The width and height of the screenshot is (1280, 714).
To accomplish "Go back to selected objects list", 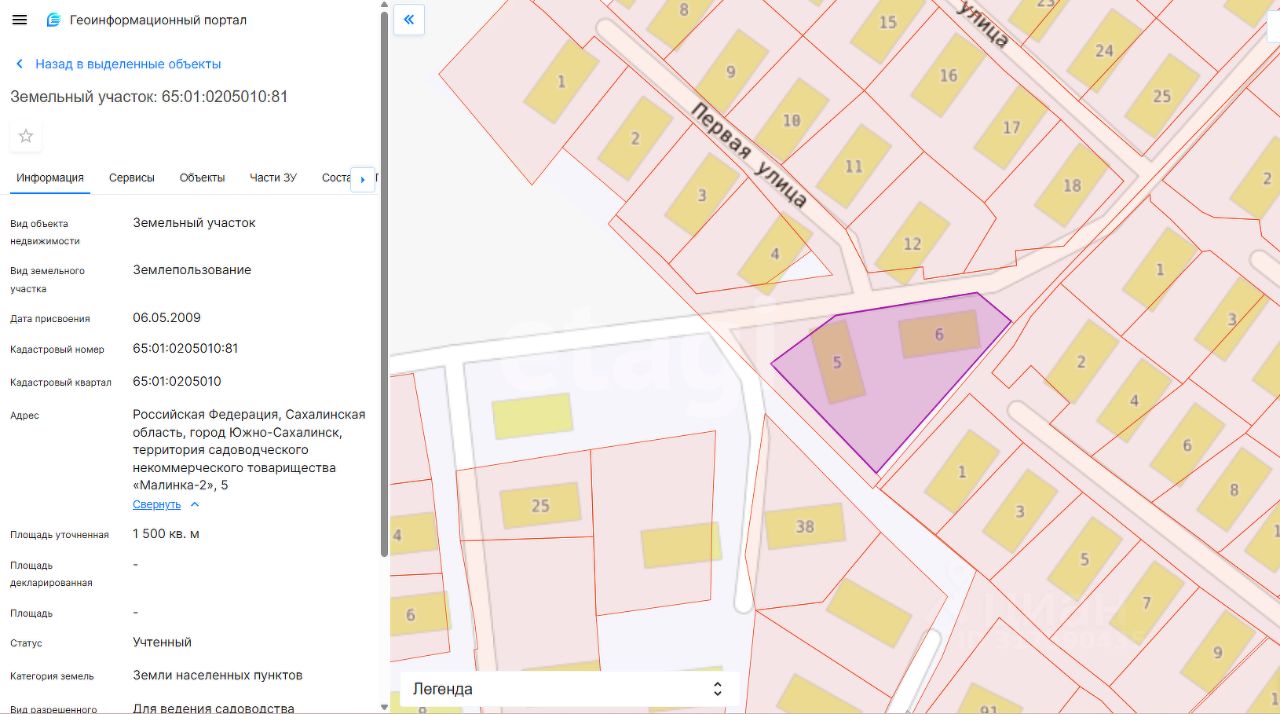I will tap(128, 64).
